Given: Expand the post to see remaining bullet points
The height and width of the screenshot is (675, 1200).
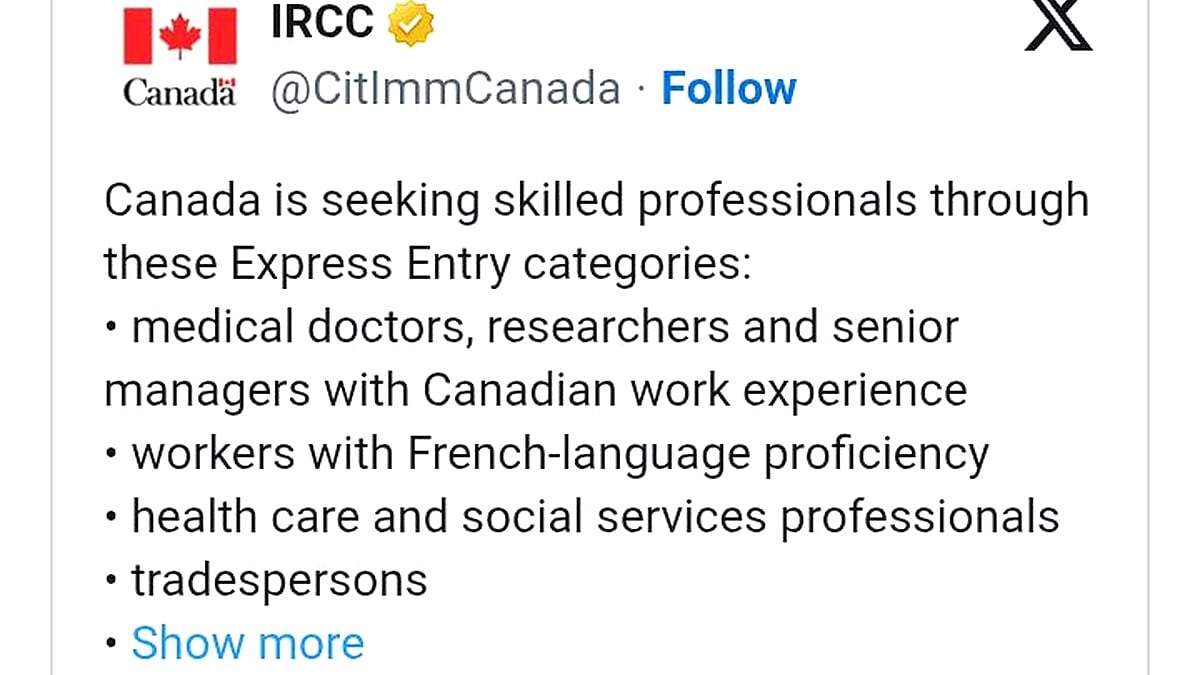Looking at the screenshot, I should [x=249, y=642].
